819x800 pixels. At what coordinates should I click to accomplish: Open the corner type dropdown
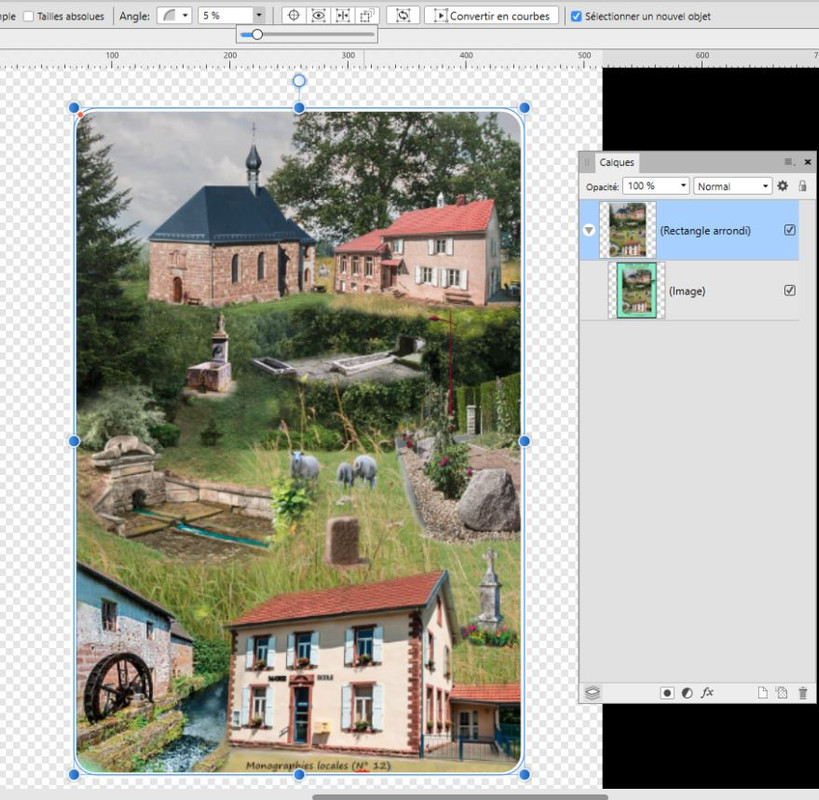click(174, 16)
